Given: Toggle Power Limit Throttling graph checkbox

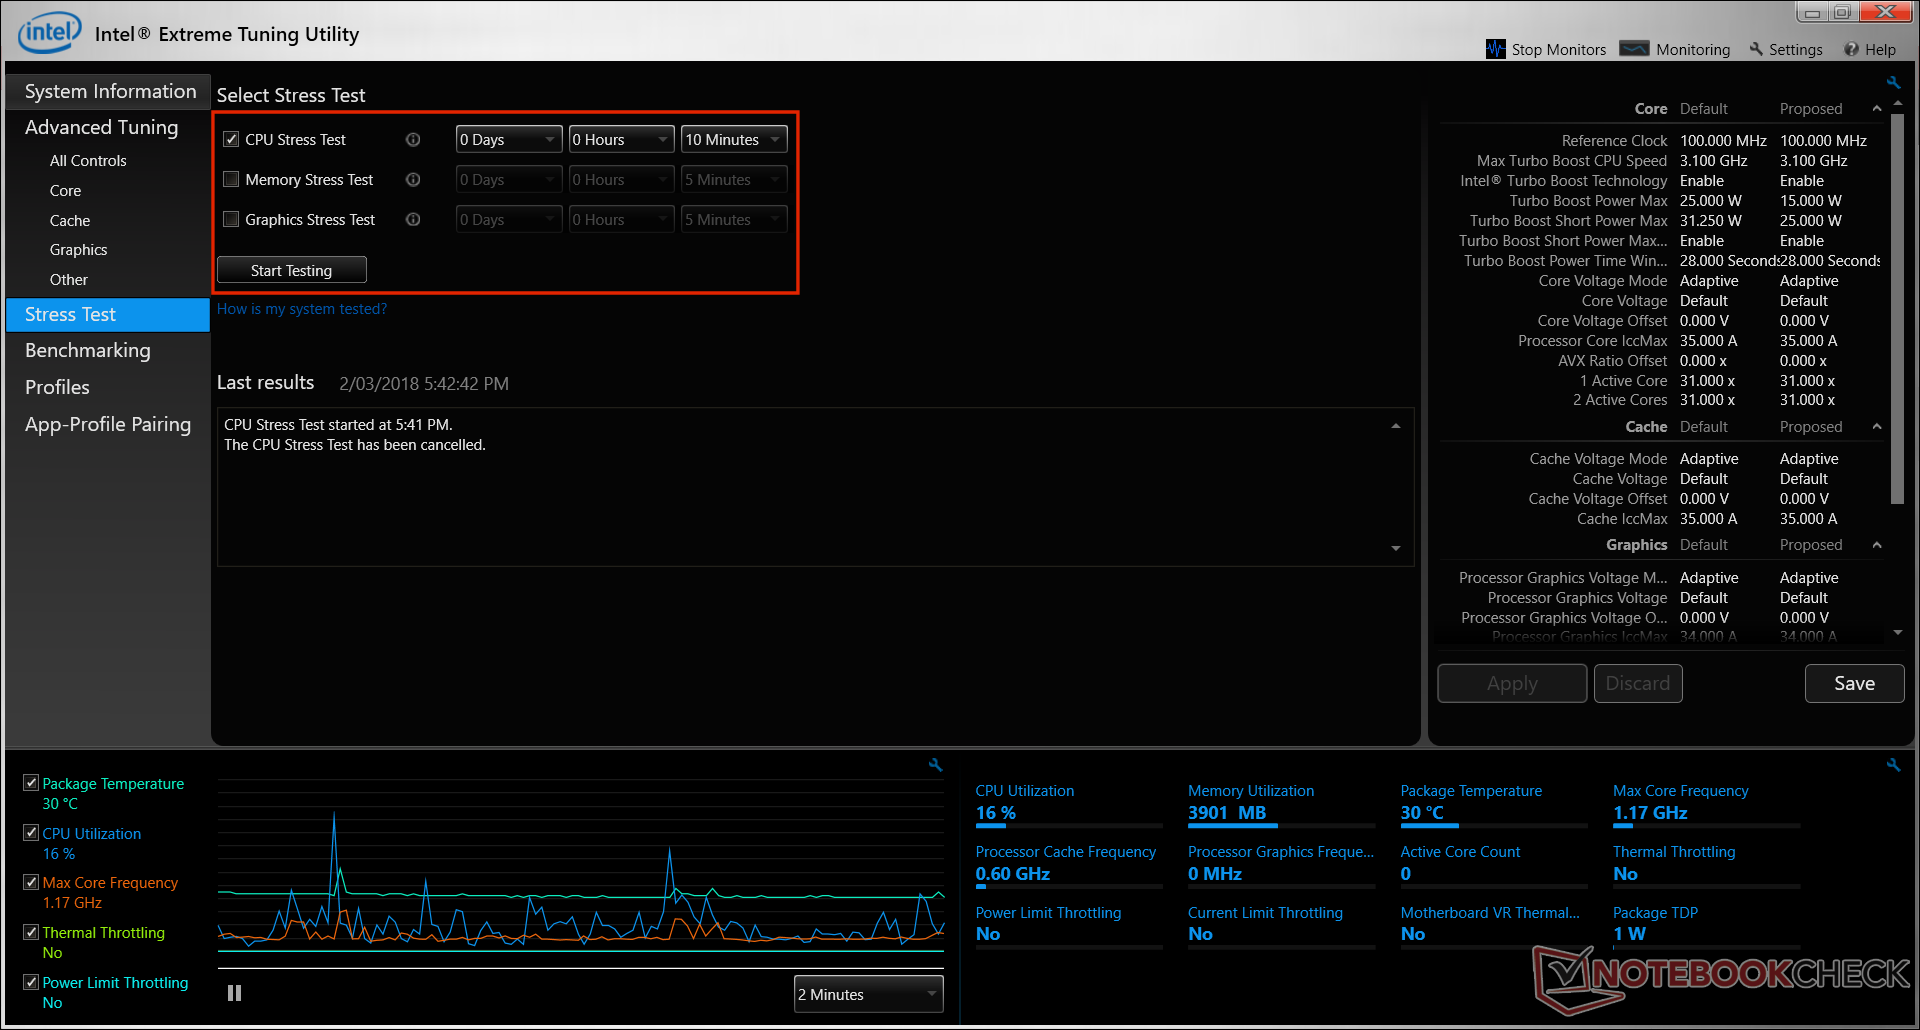Looking at the screenshot, I should pos(31,982).
